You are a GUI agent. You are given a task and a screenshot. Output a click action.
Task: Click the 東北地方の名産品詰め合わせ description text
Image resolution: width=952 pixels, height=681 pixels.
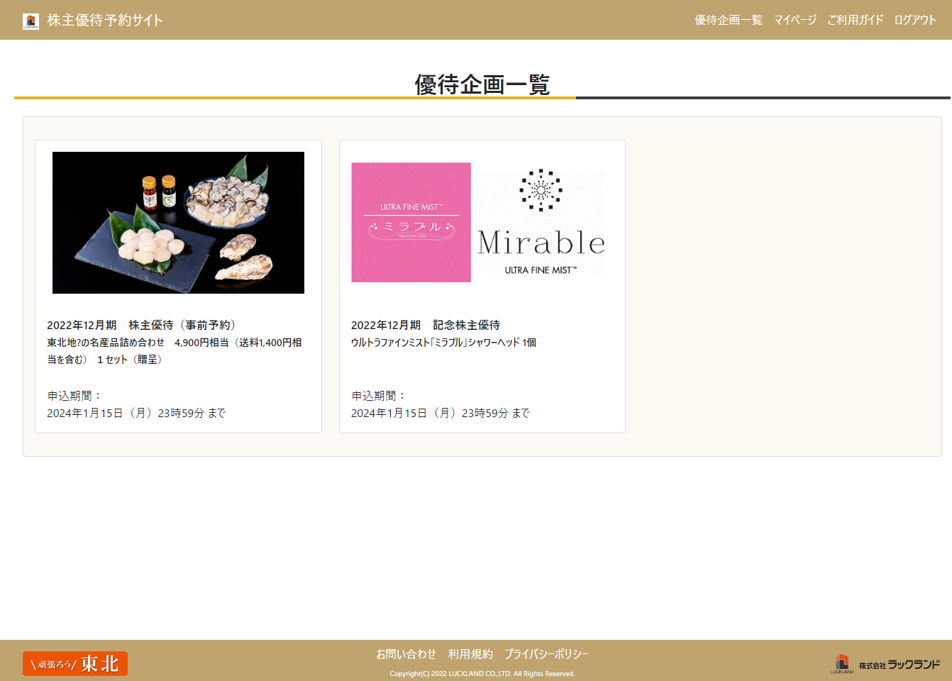pos(174,351)
